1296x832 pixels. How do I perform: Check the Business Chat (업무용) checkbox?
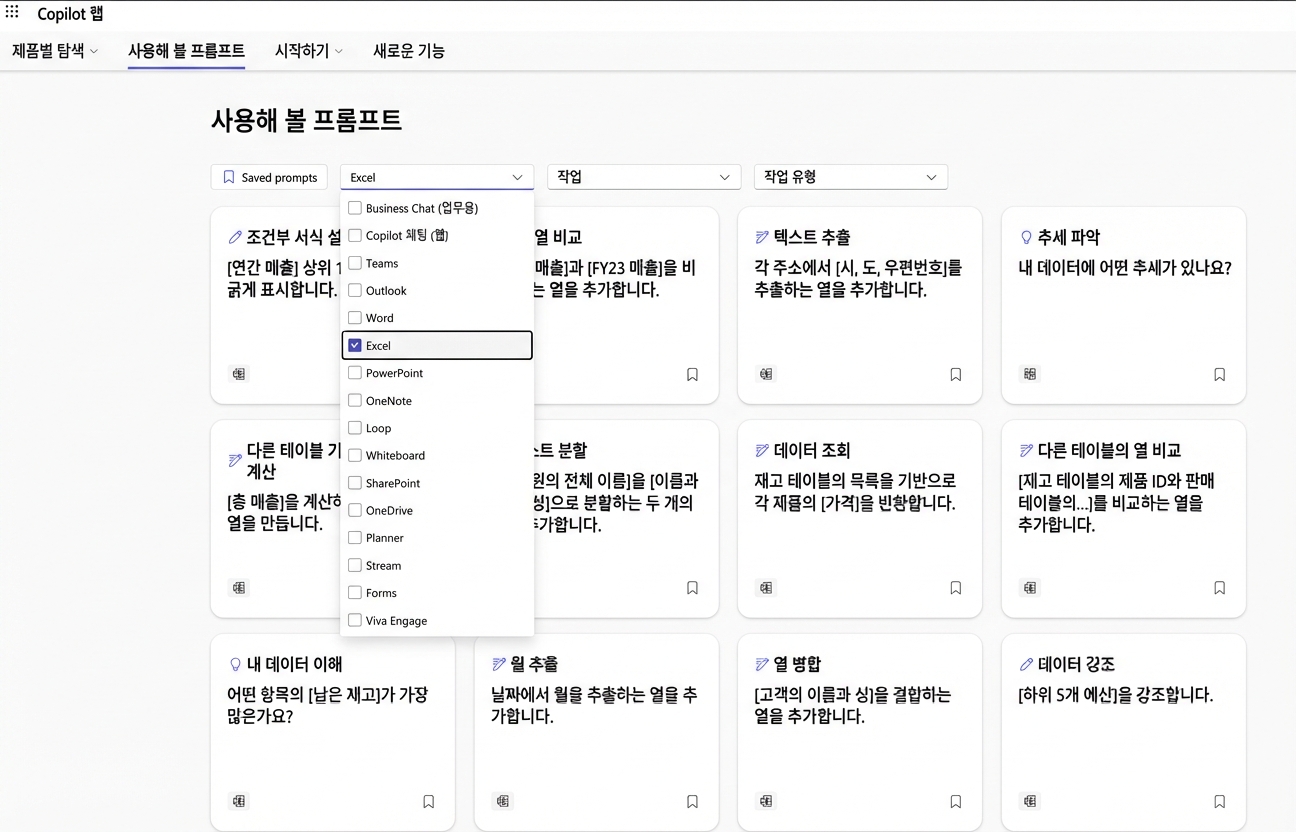pos(354,208)
